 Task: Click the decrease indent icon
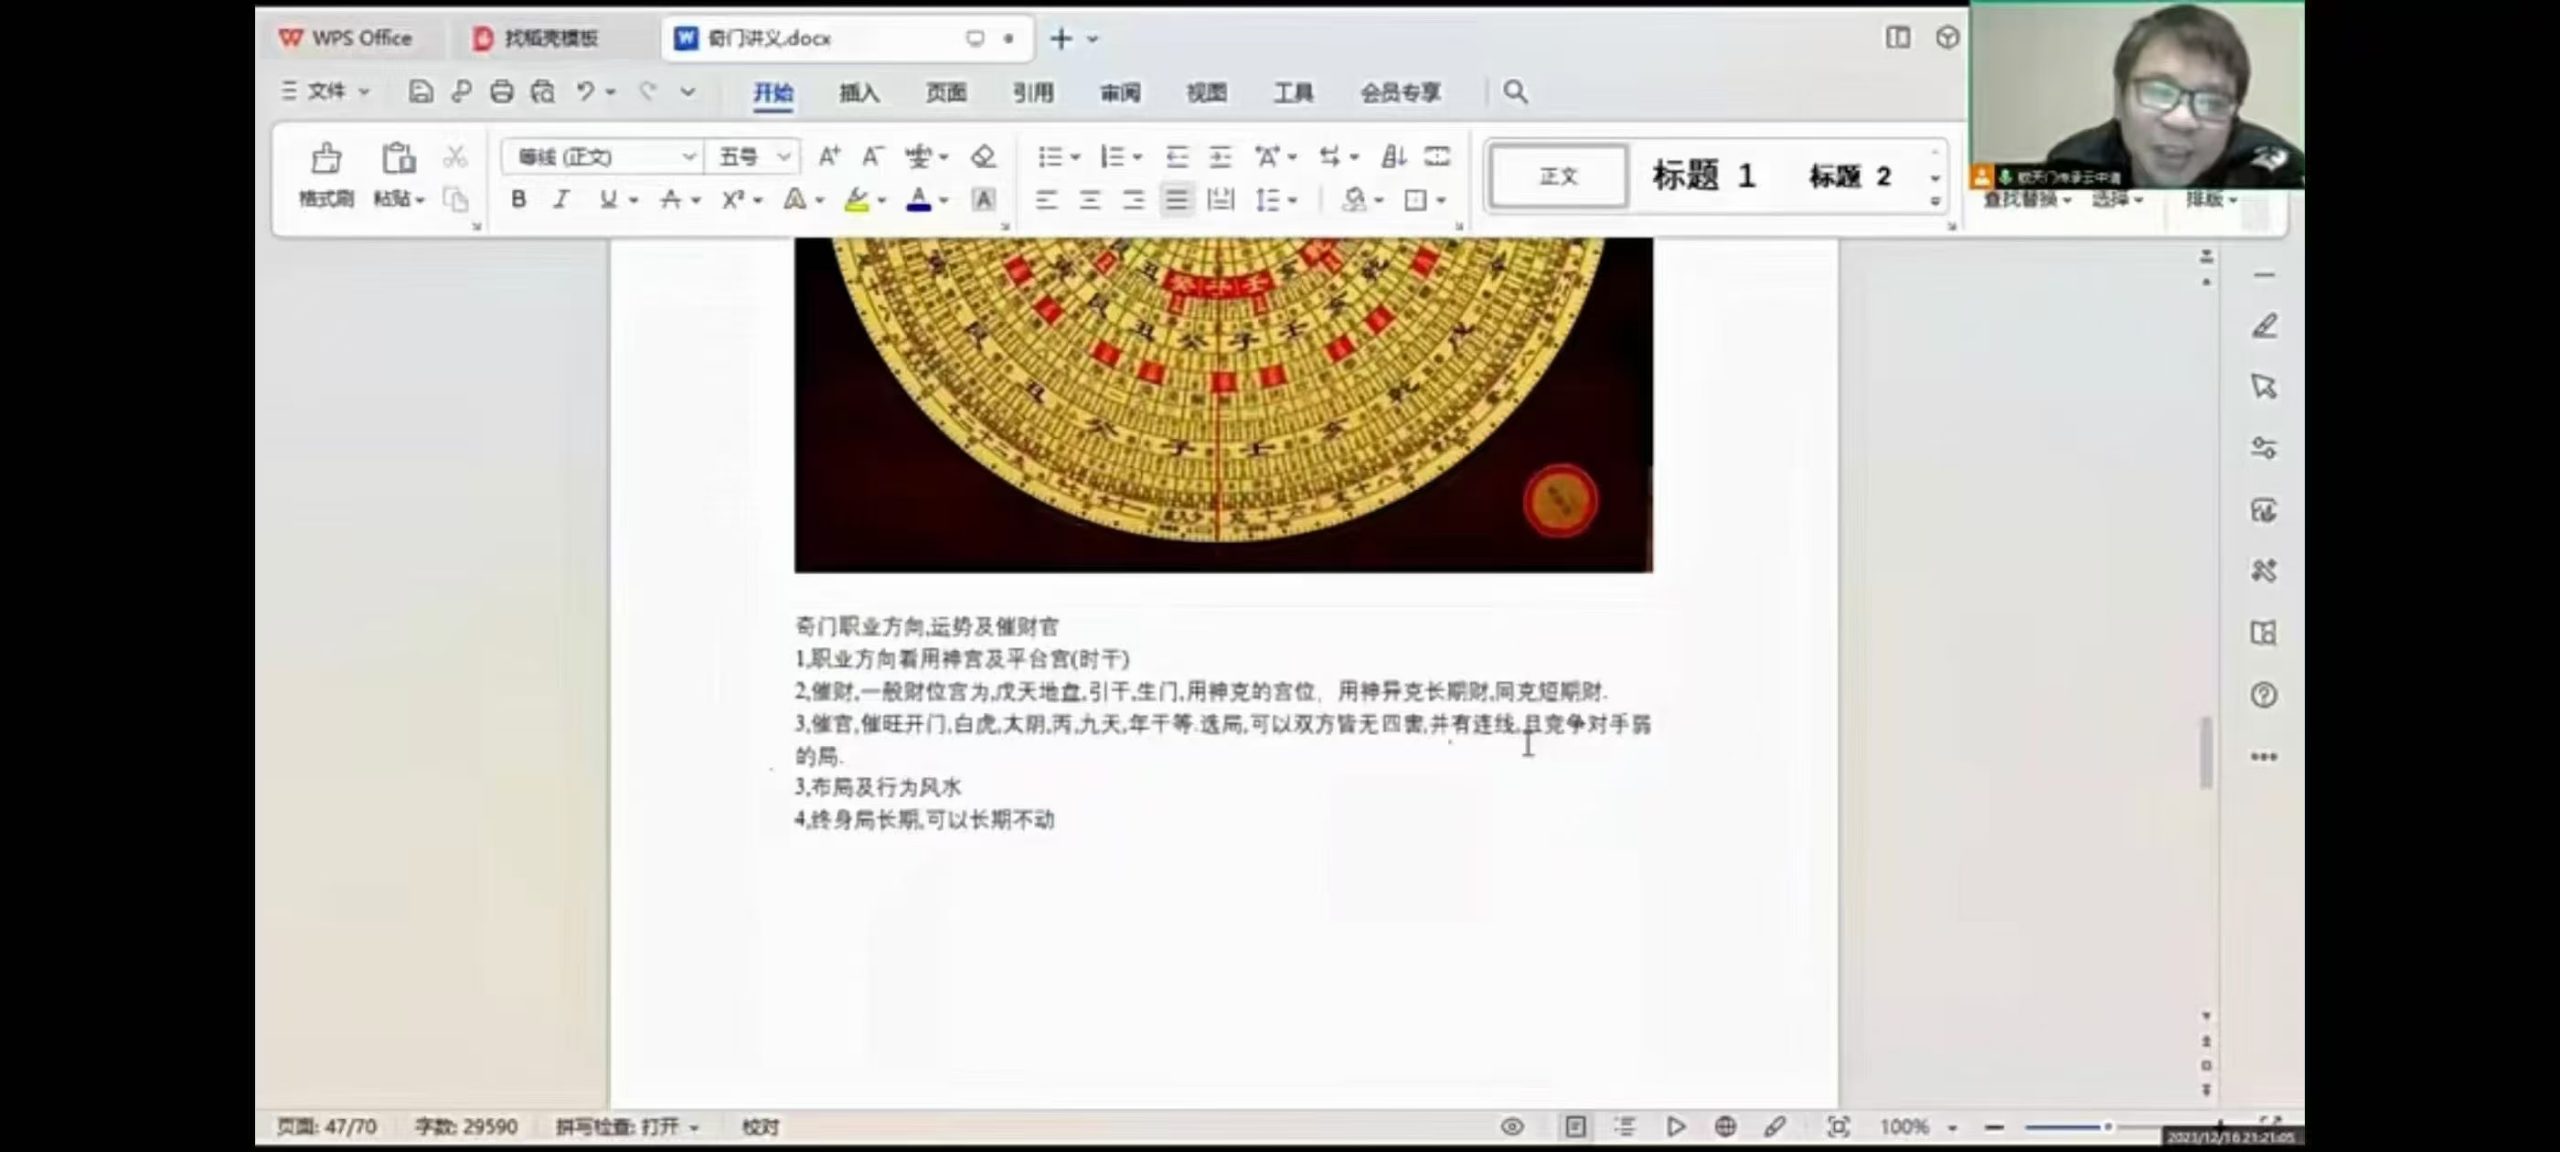pyautogui.click(x=1177, y=156)
